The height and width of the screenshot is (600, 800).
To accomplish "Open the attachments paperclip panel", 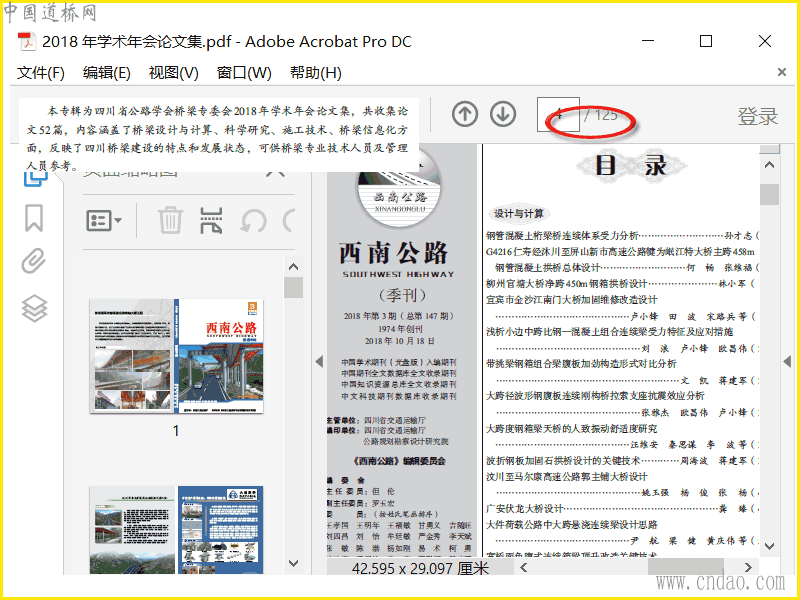I will pos(34,261).
